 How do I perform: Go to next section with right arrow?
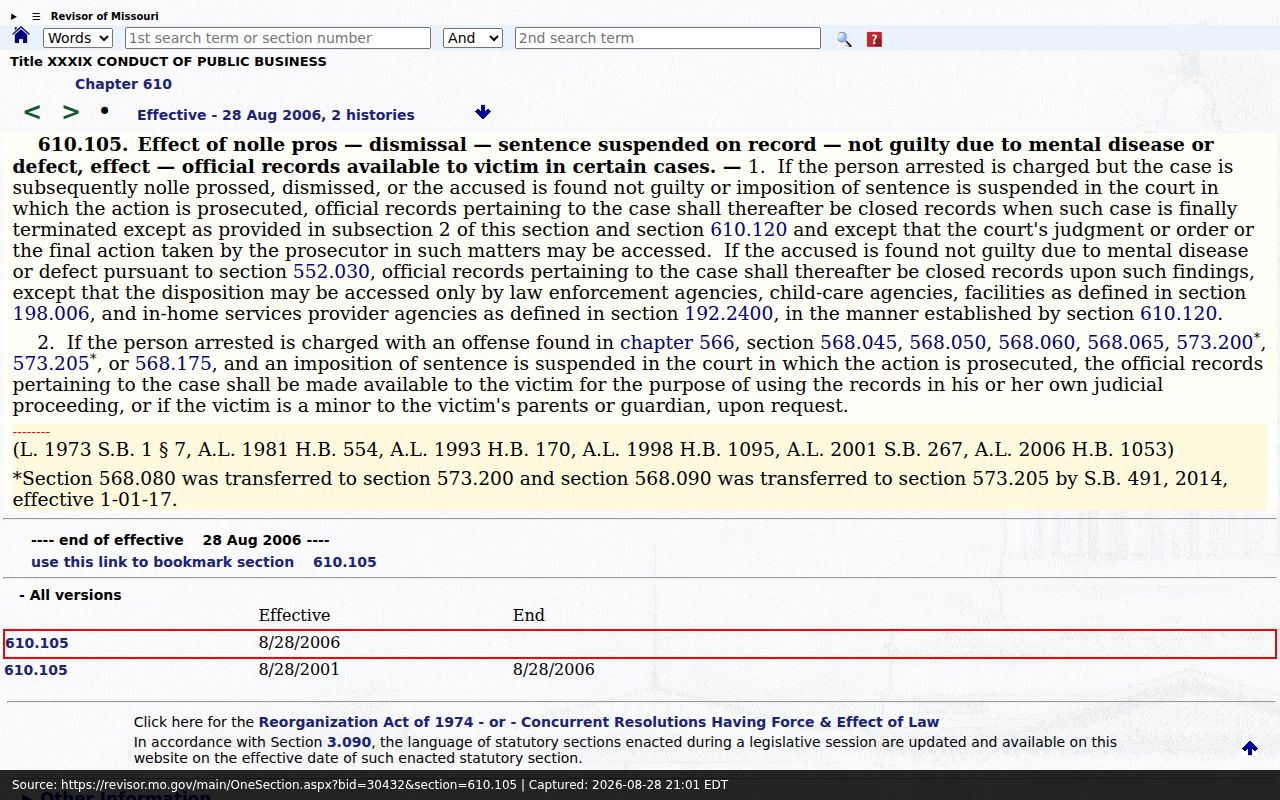[71, 112]
